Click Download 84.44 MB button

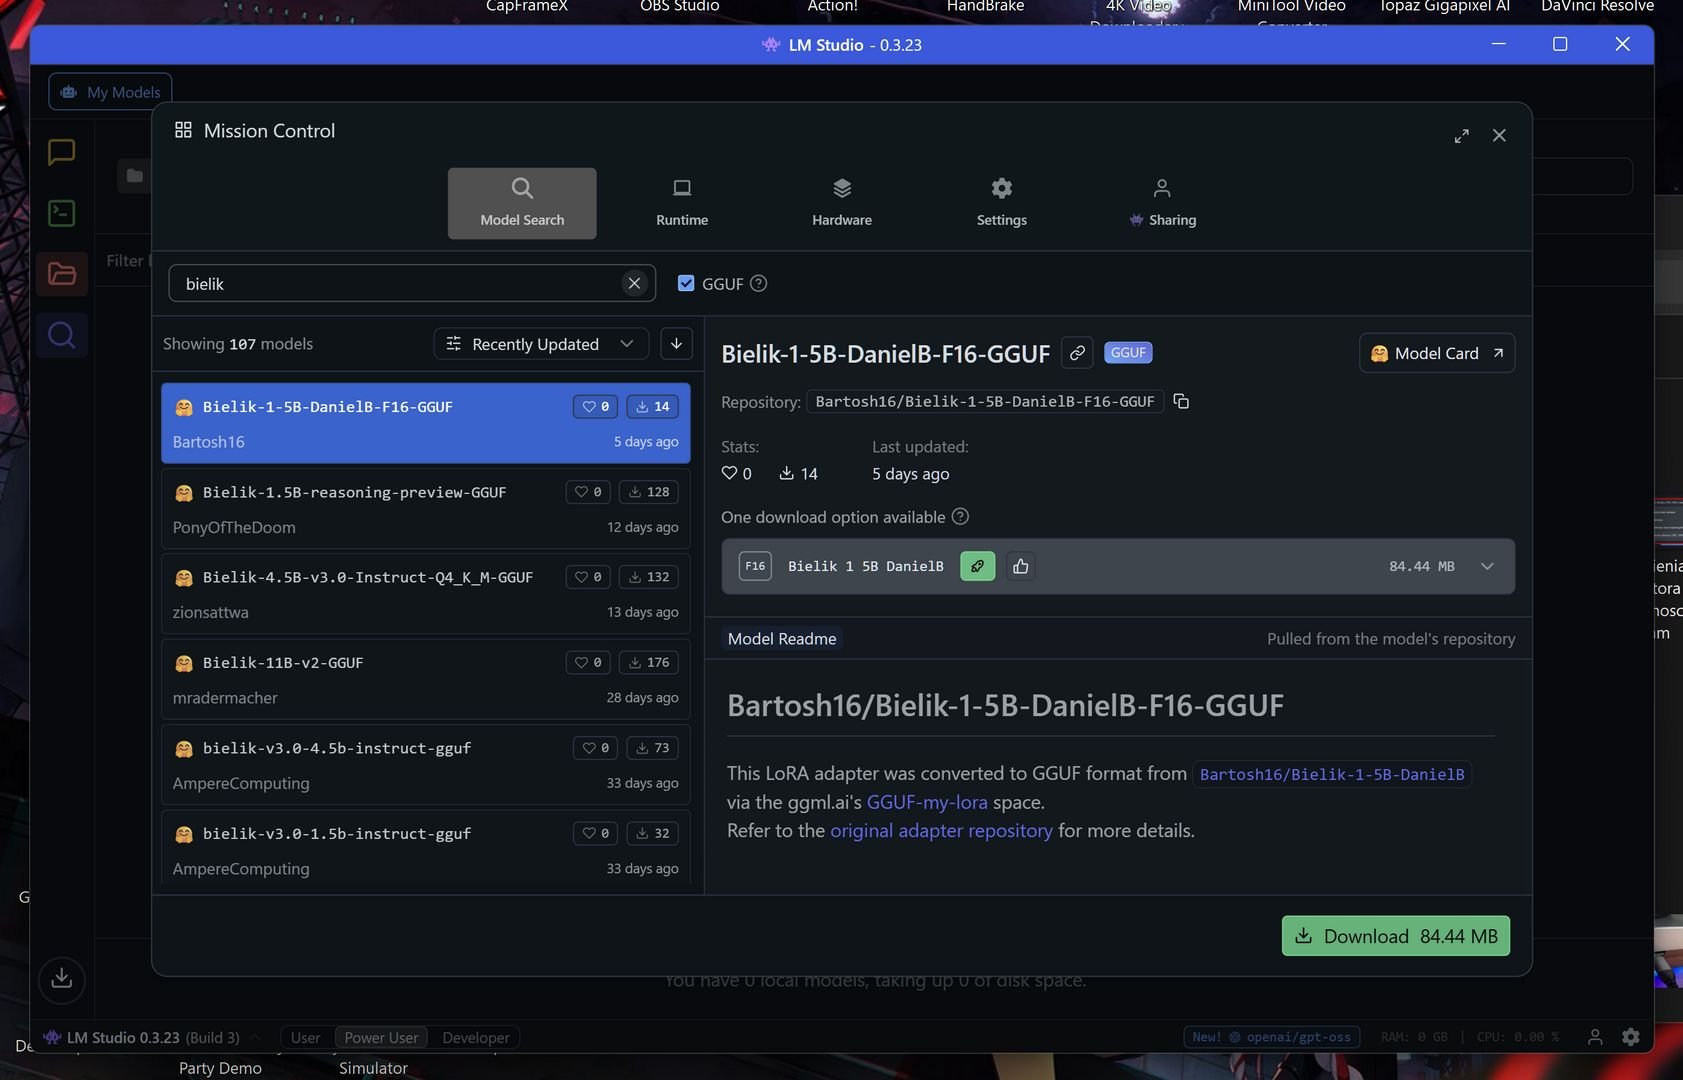click(1396, 936)
